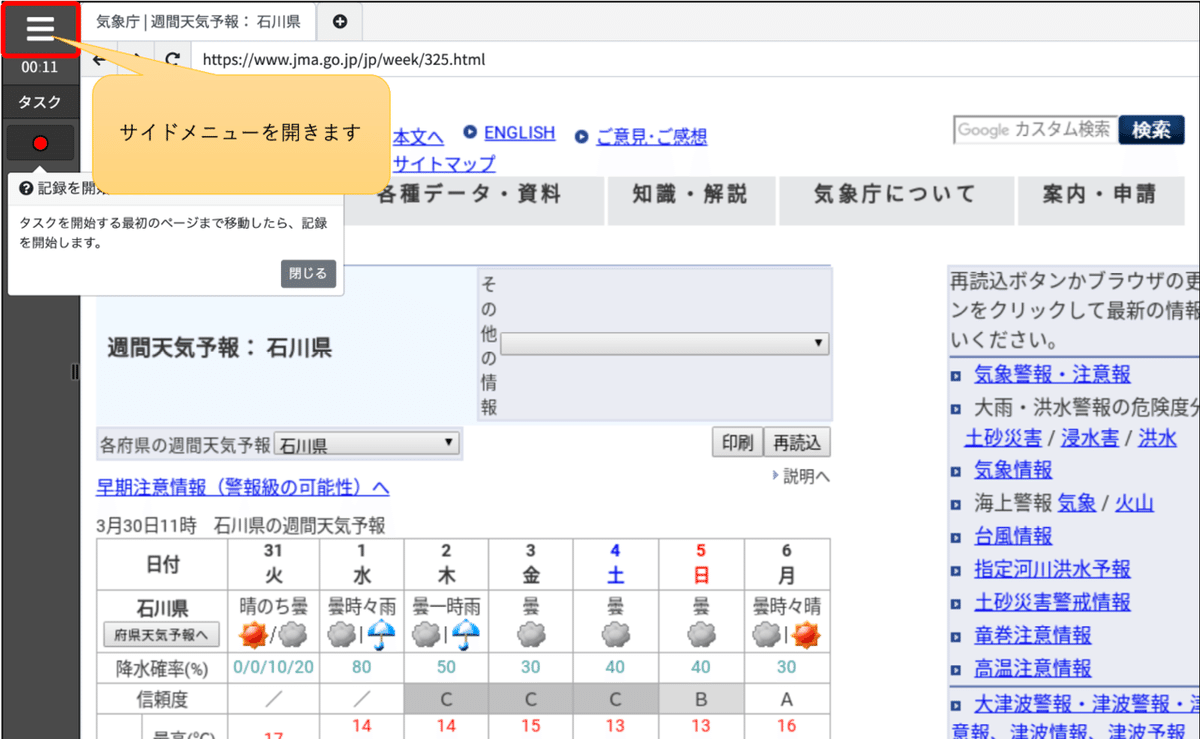
Task: Go back using the browser back arrow
Action: [x=97, y=60]
